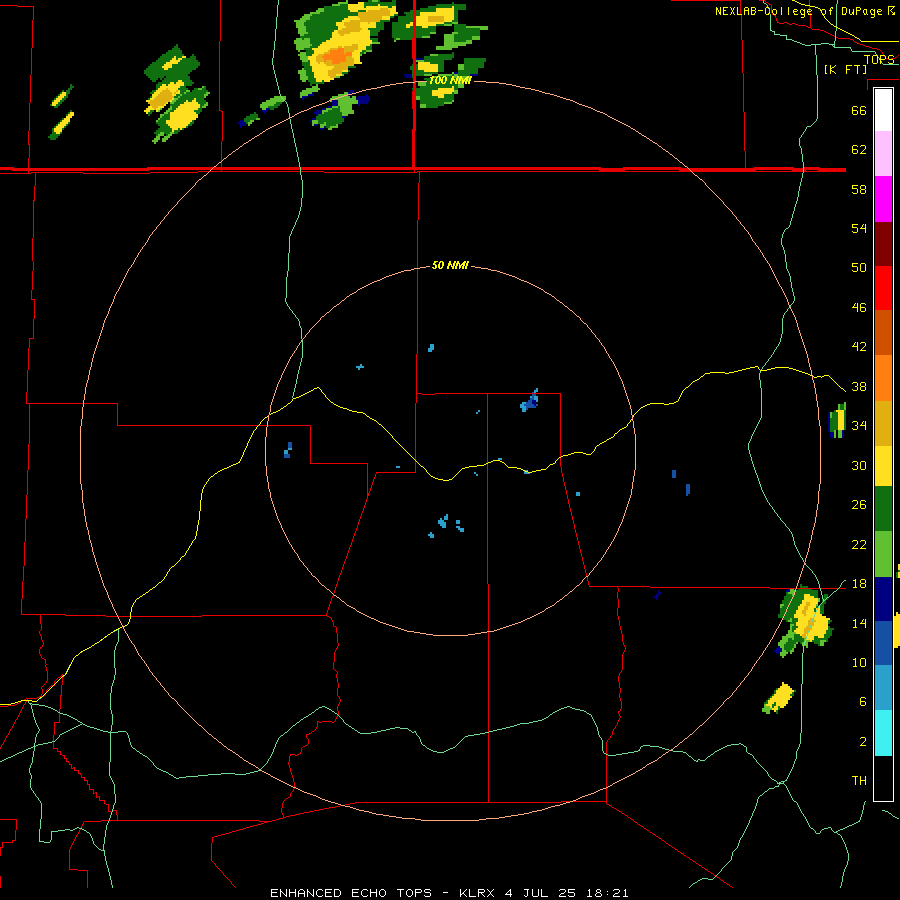Click the navy swatch above 14
Viewport: 900px width, 900px height.
coord(883,599)
